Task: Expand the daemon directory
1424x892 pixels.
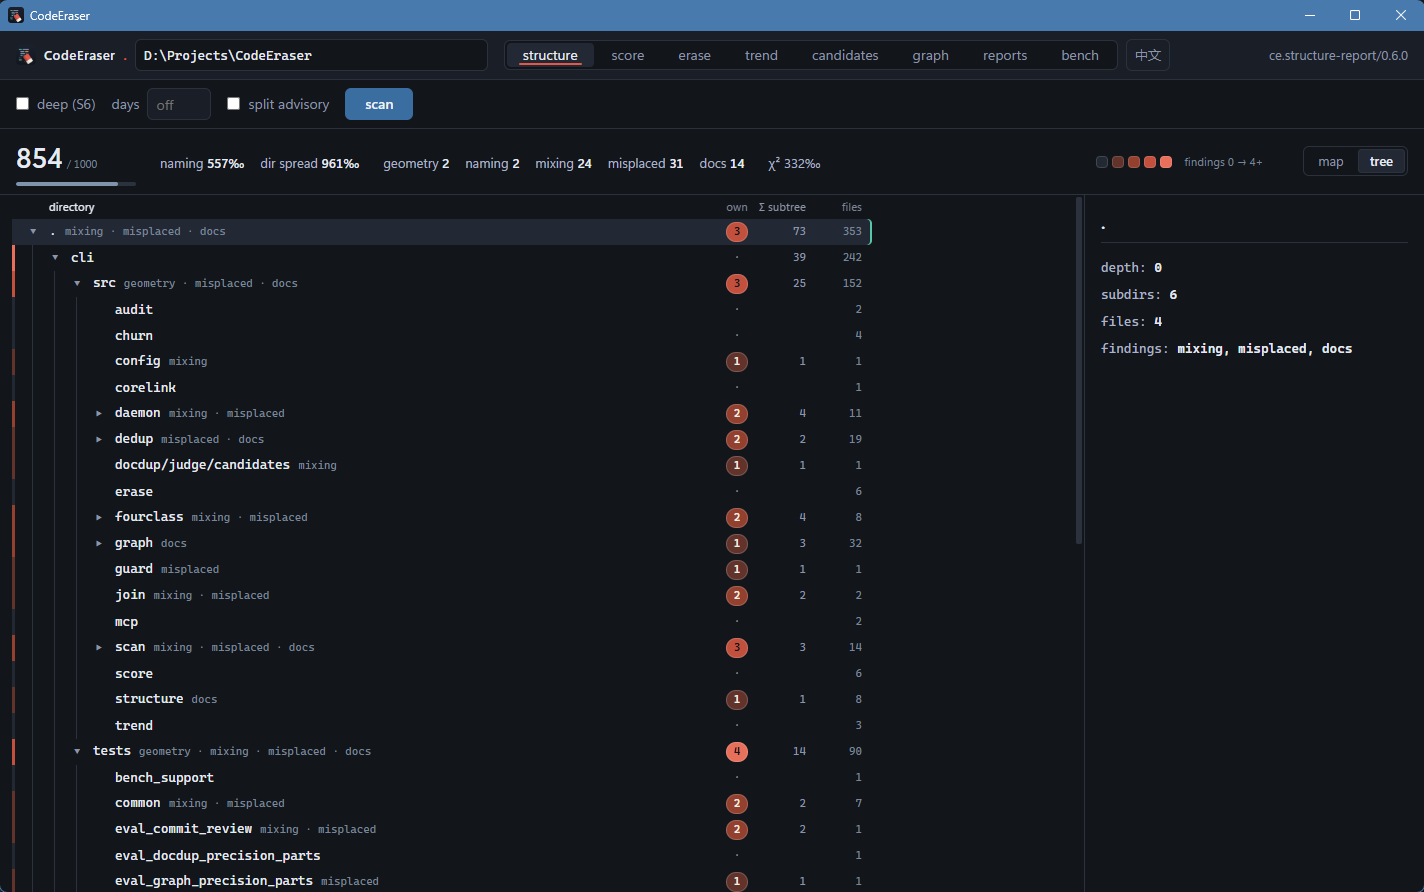Action: pyautogui.click(x=99, y=413)
